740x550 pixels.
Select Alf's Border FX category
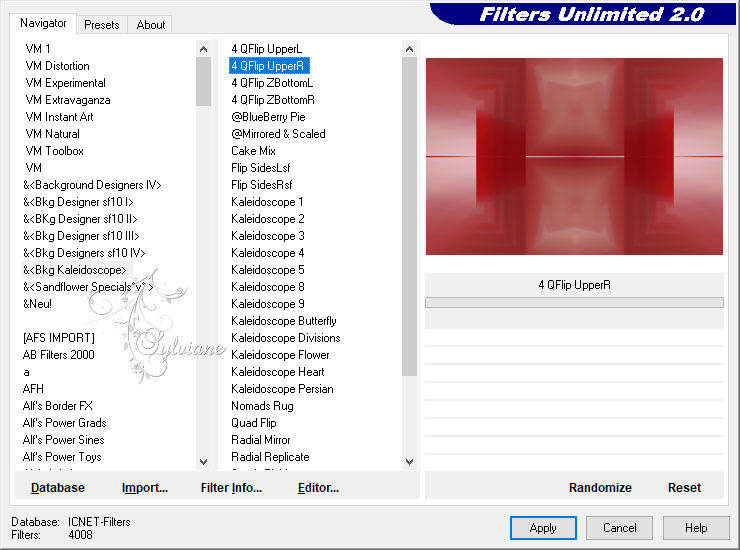click(57, 406)
